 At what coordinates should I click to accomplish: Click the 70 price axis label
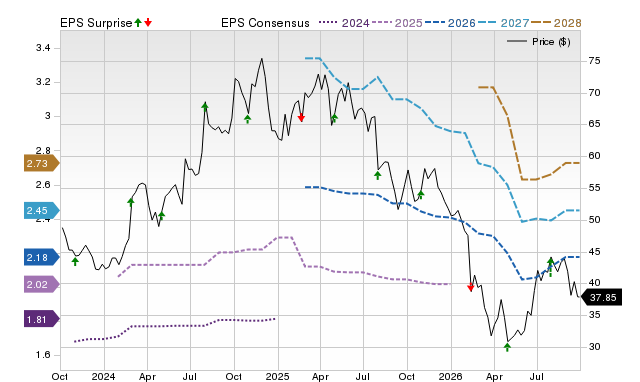pyautogui.click(x=594, y=93)
